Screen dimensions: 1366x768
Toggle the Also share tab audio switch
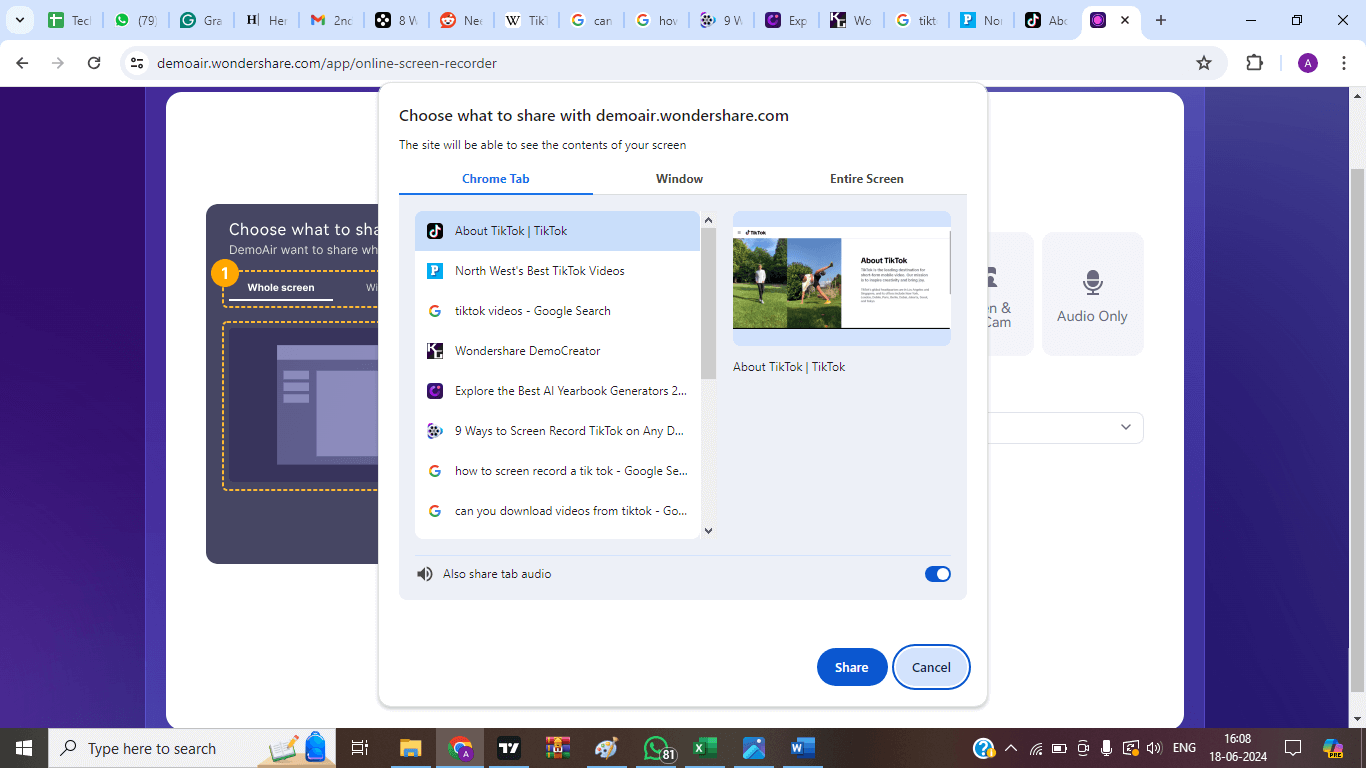pyautogui.click(x=938, y=574)
